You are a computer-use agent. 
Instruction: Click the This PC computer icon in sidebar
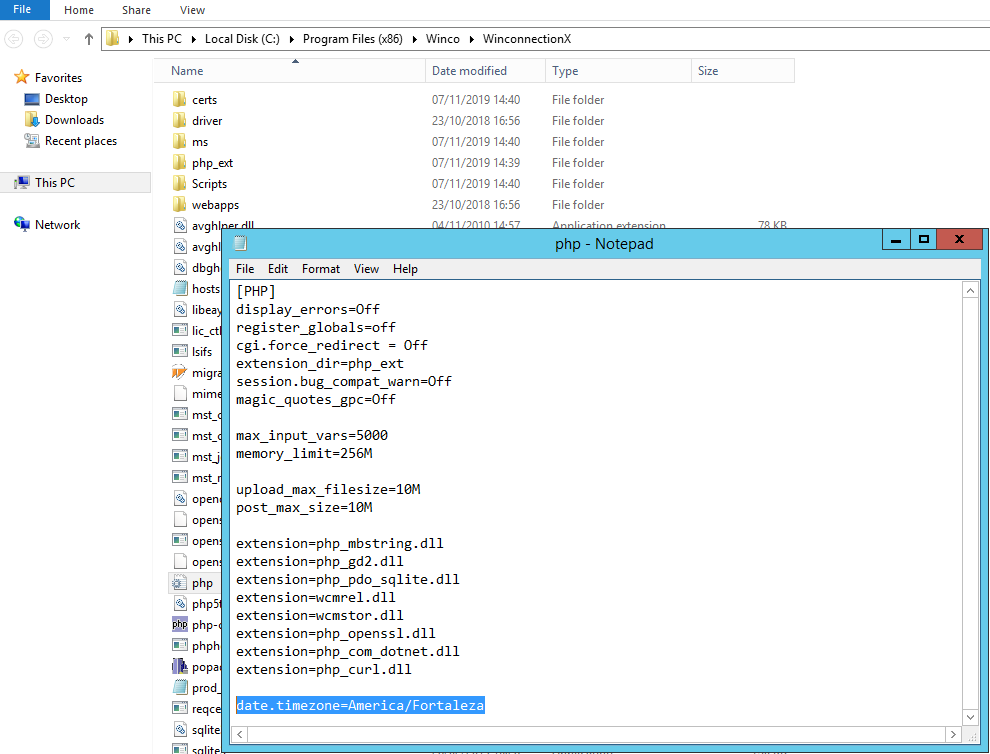[22, 183]
